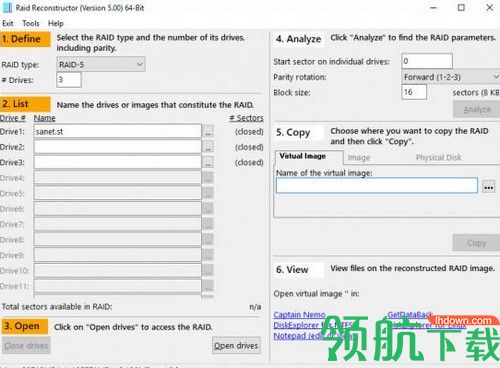Image resolution: width=500 pixels, height=368 pixels.
Task: Click the Drive # column header
Action: click(13, 118)
